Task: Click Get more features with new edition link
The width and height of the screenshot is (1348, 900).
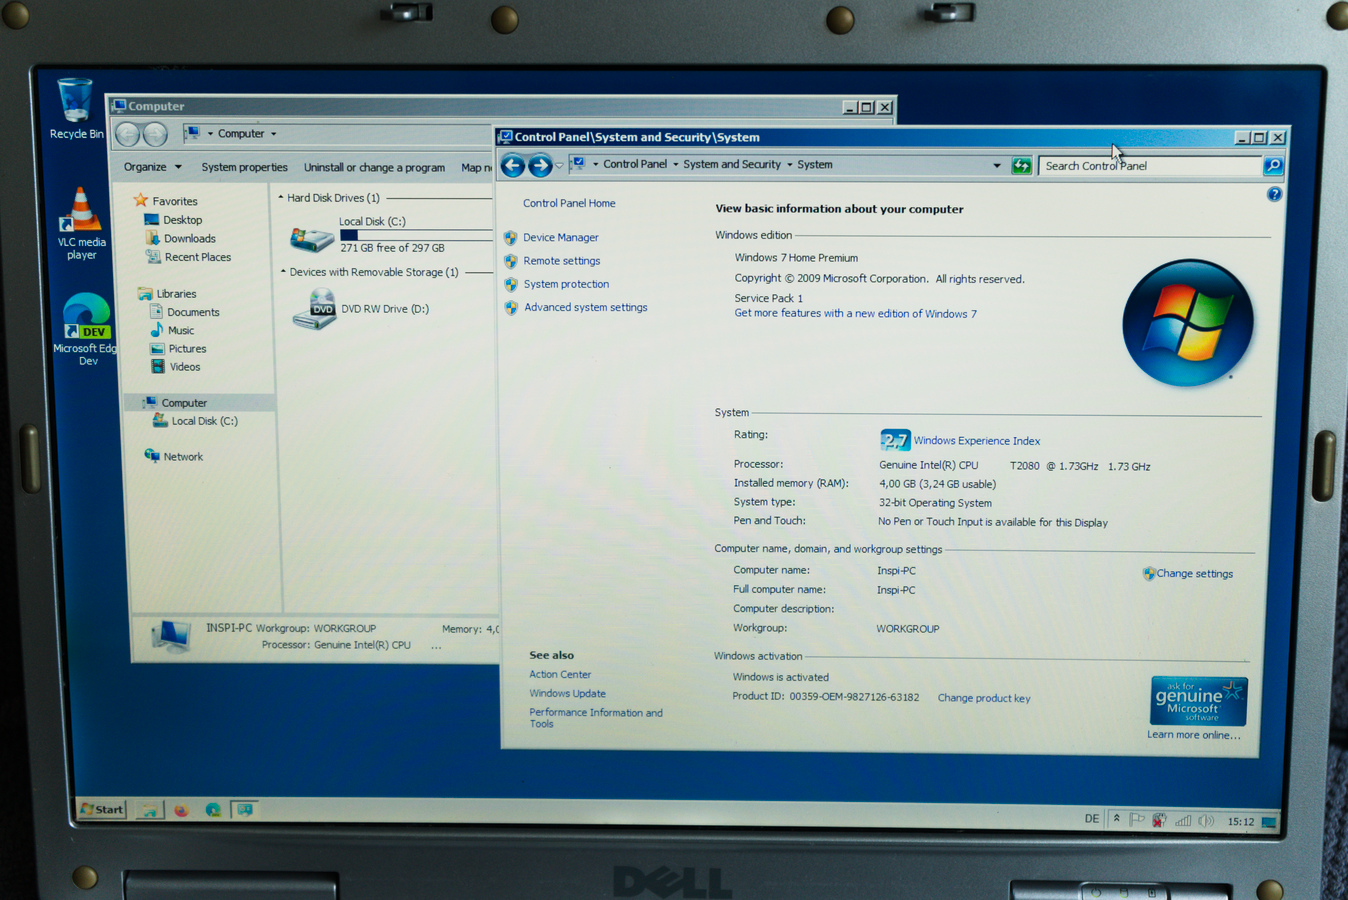Action: 855,313
